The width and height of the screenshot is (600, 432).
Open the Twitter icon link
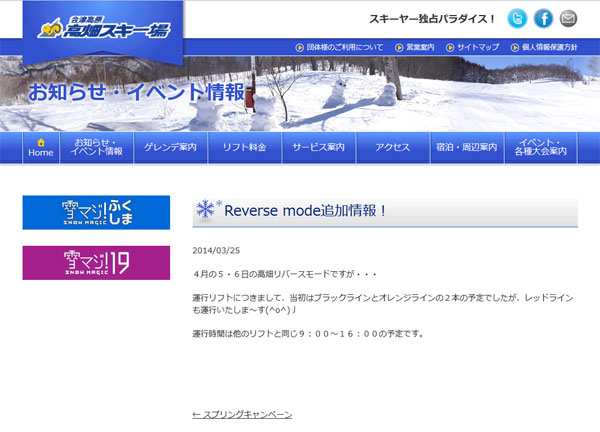pos(517,19)
